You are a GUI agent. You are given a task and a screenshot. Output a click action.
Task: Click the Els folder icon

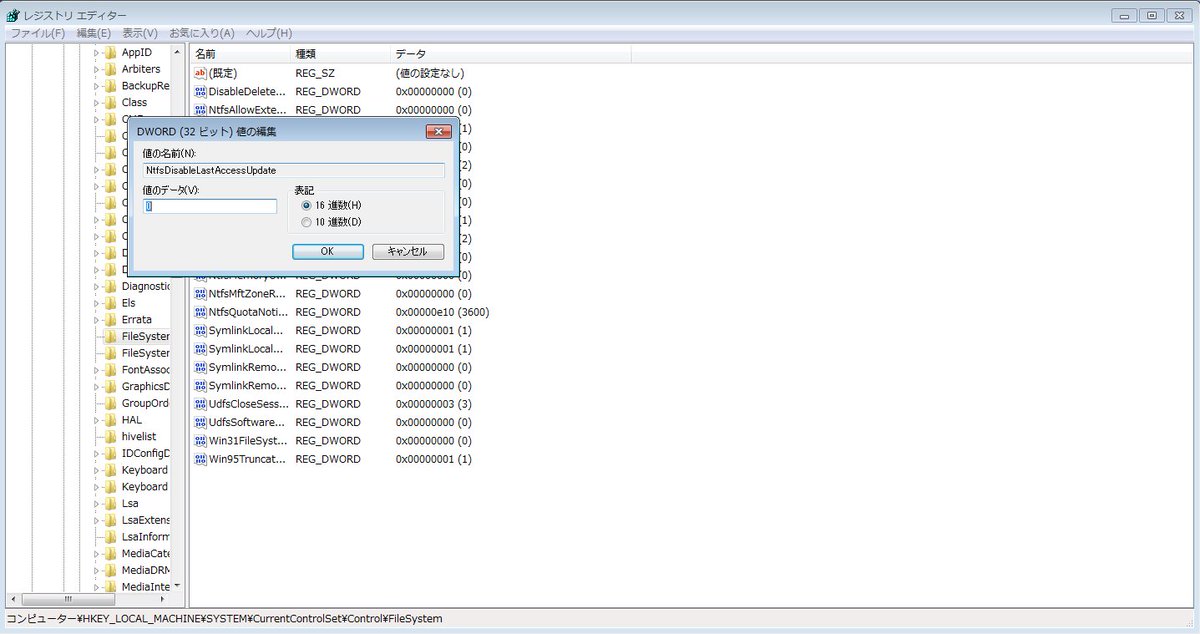click(x=111, y=303)
